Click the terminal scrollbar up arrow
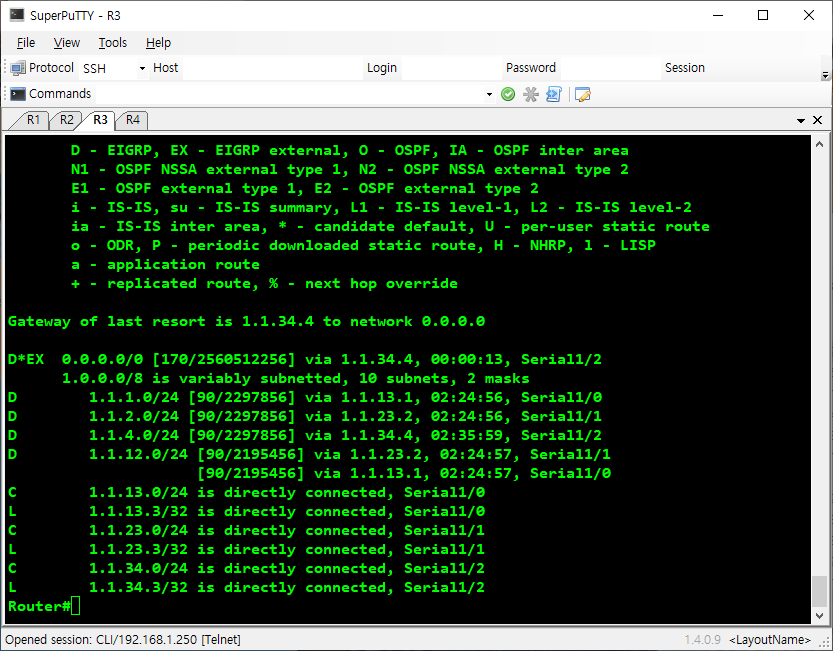This screenshot has width=833, height=651. pyautogui.click(x=819, y=144)
